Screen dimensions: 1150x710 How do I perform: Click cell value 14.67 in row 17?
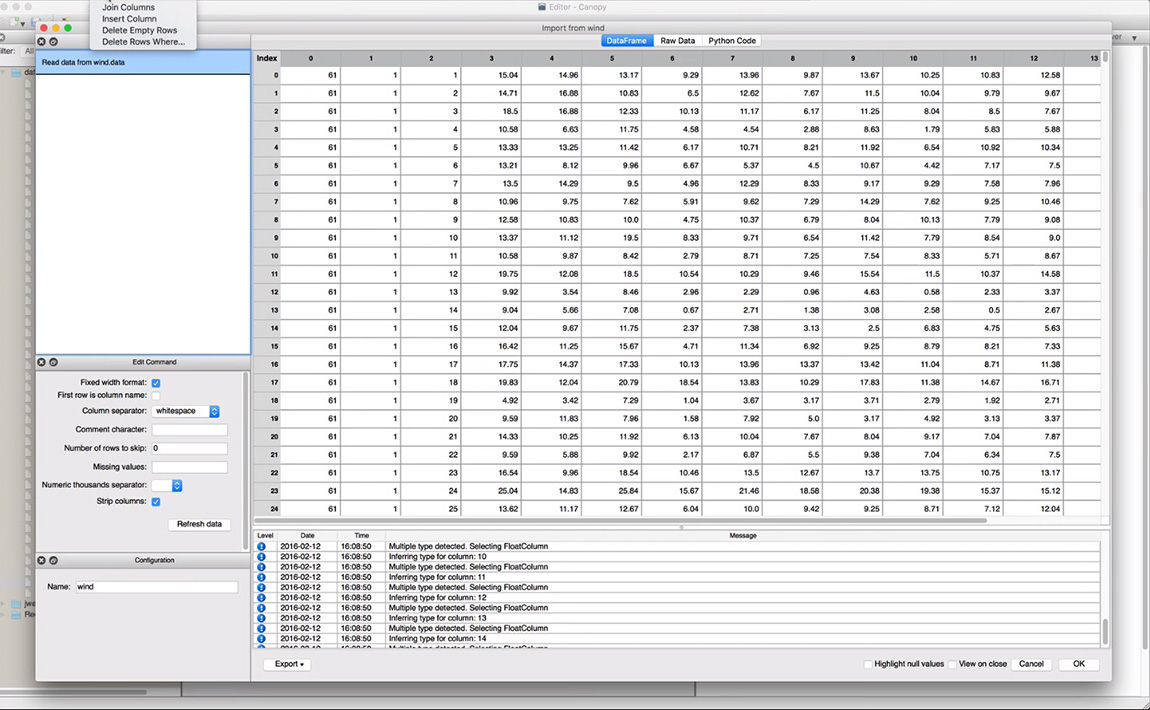click(x=973, y=382)
